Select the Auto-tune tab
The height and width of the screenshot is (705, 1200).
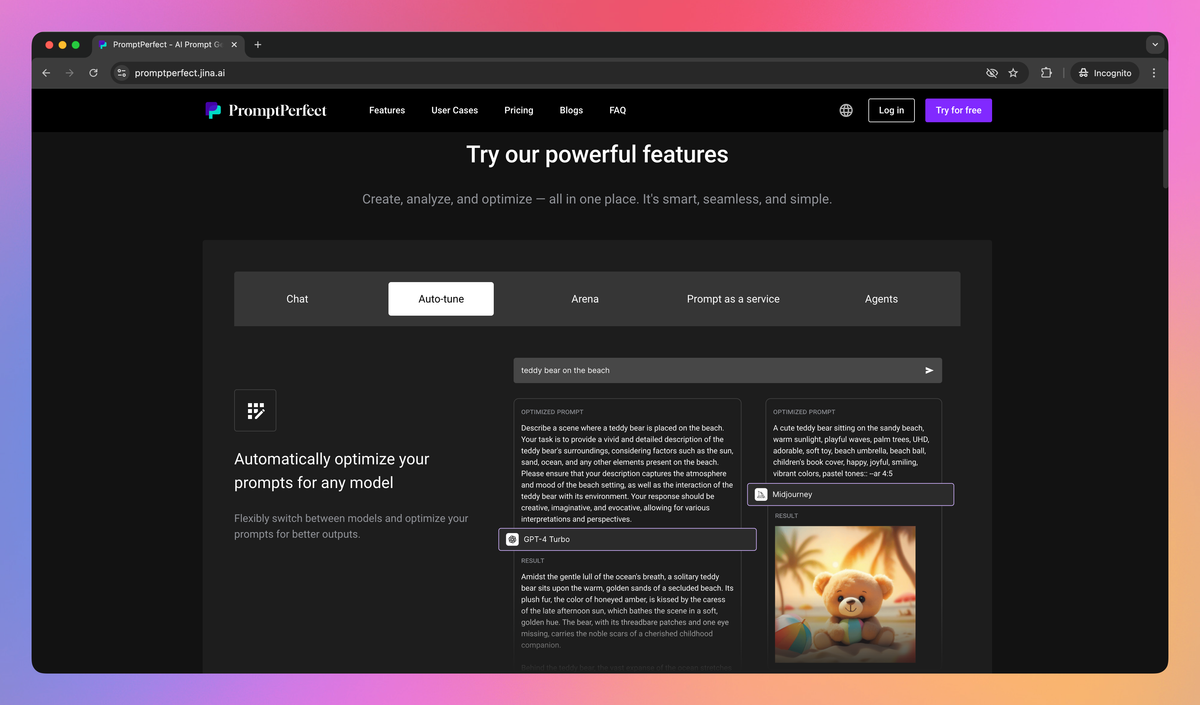[x=441, y=299]
